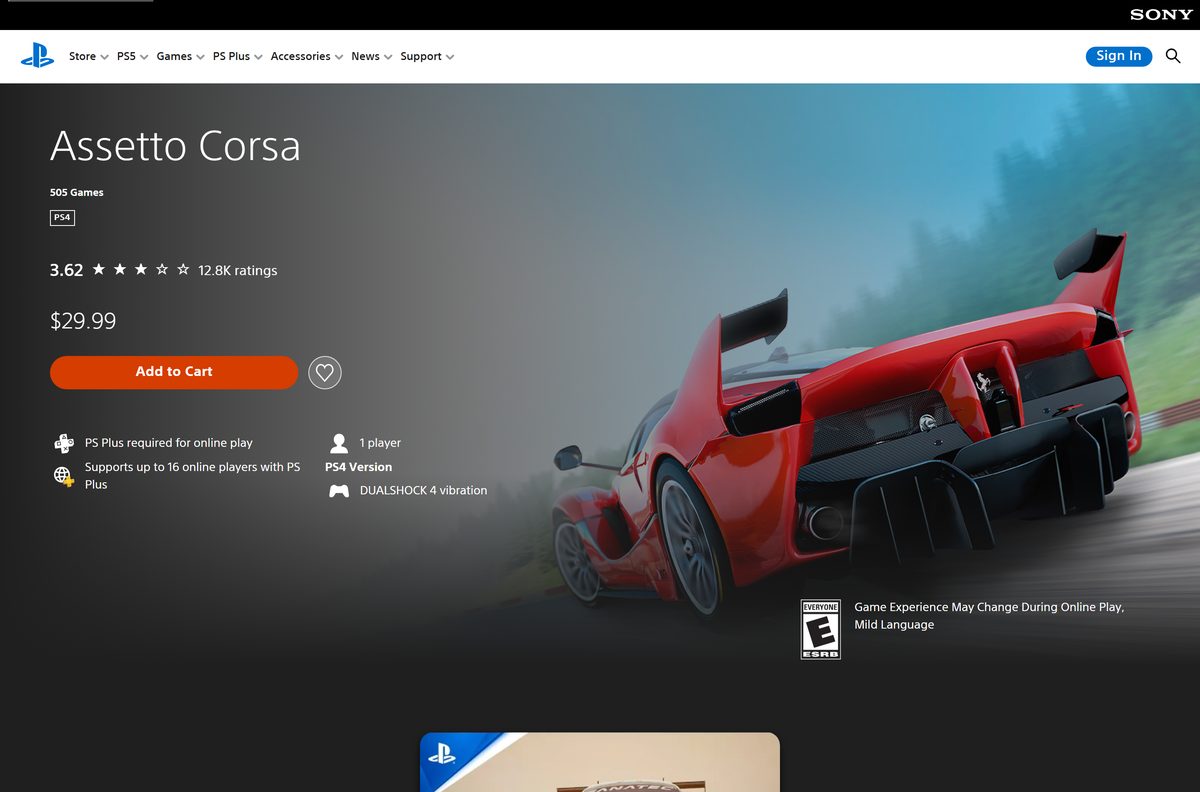Open the promo card thumbnail at bottom
This screenshot has height=792, width=1200.
tap(600, 762)
